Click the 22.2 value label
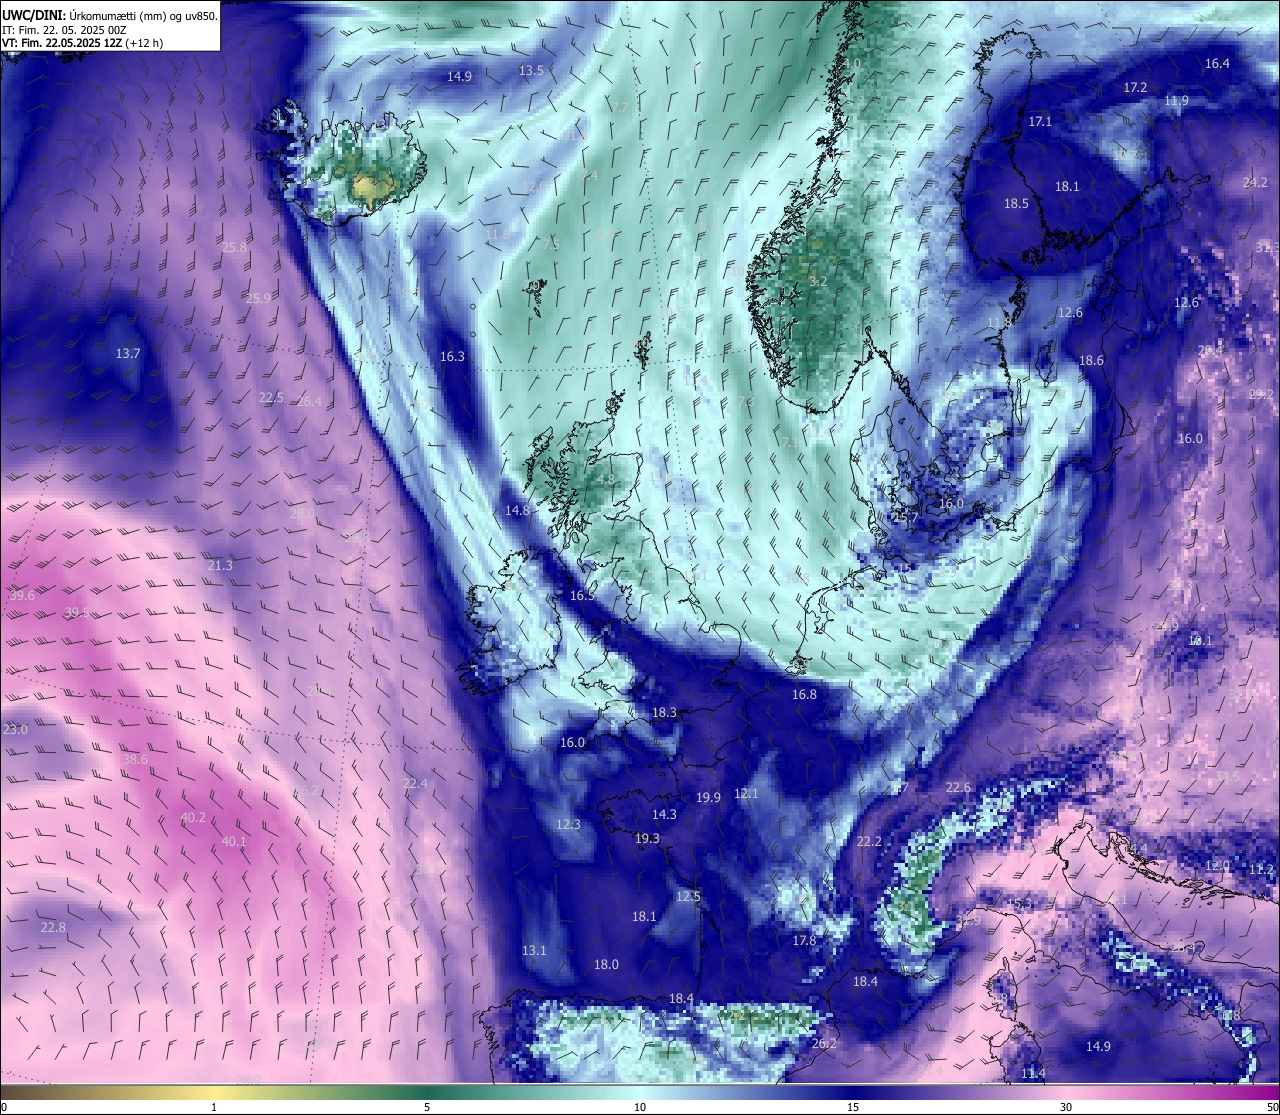The height and width of the screenshot is (1115, 1280). click(x=869, y=842)
